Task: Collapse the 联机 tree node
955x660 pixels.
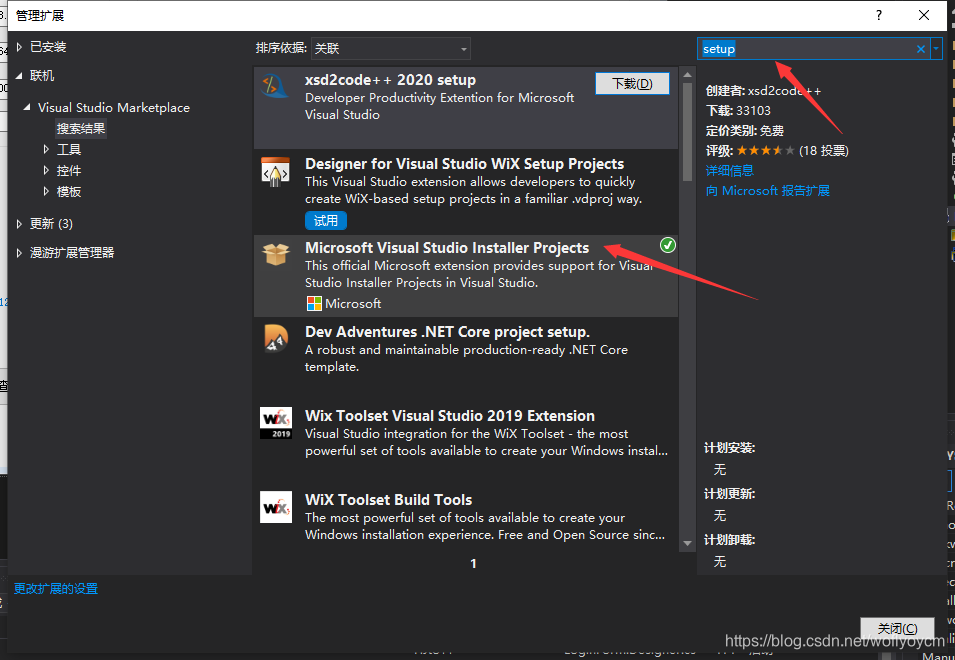Action: (x=19, y=75)
